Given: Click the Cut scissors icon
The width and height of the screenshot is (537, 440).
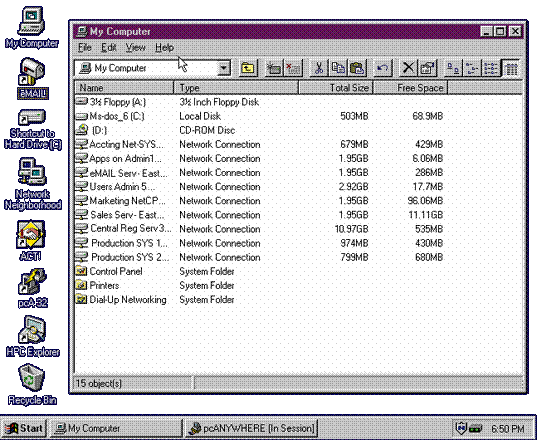Looking at the screenshot, I should click(319, 68).
